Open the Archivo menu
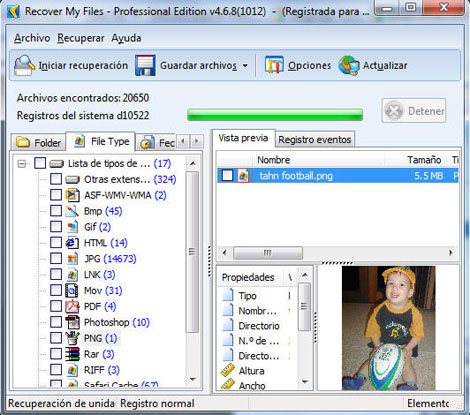Viewport: 470px width, 415px height. click(x=32, y=38)
